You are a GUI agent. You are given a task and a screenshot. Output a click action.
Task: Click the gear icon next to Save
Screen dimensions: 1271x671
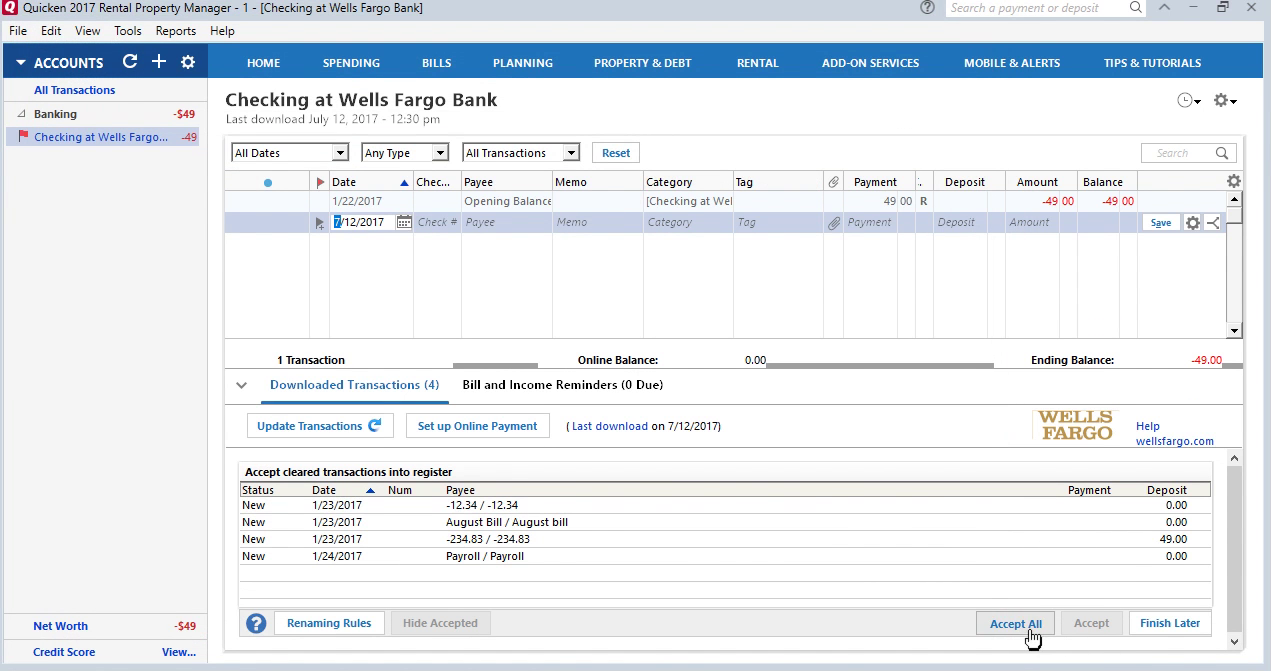pyautogui.click(x=1192, y=222)
